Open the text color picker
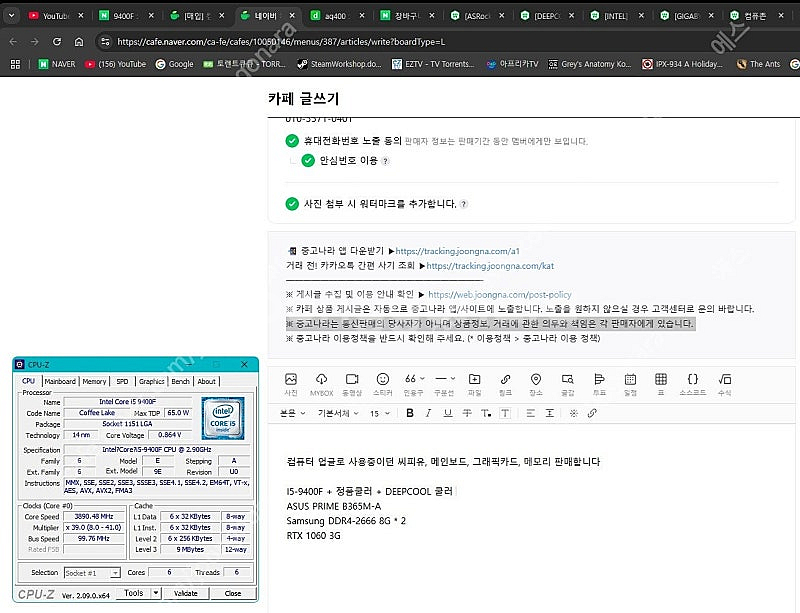 [x=486, y=413]
